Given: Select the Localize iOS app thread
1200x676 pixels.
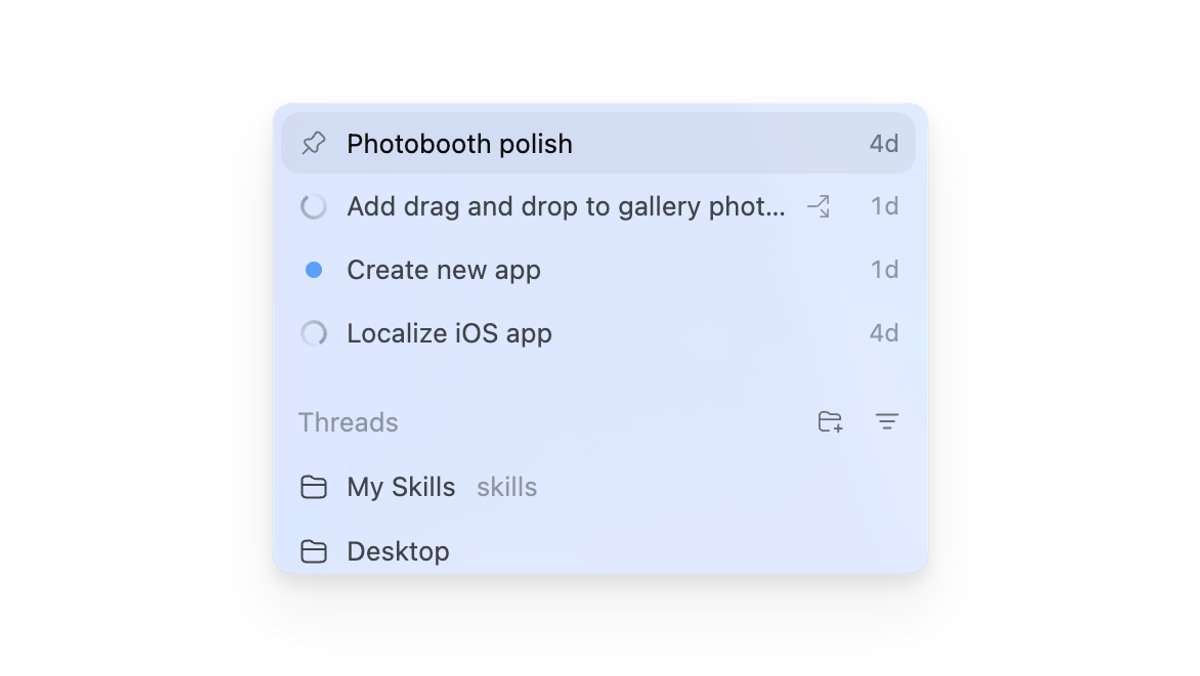Looking at the screenshot, I should 598,333.
